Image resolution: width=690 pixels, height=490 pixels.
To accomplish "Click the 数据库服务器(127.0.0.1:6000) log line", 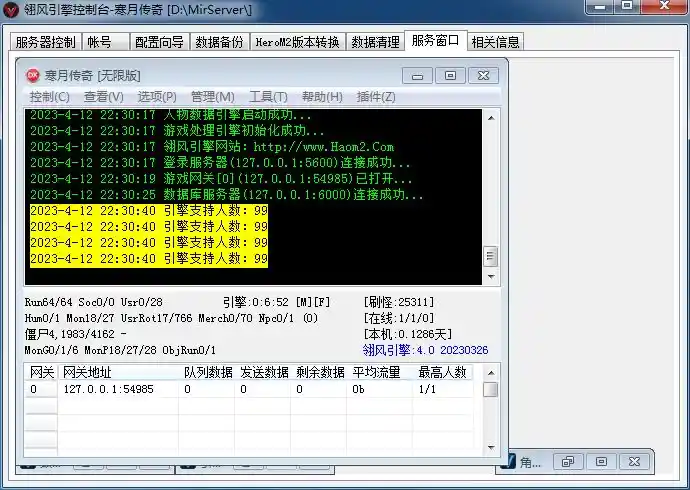I will click(x=227, y=194).
